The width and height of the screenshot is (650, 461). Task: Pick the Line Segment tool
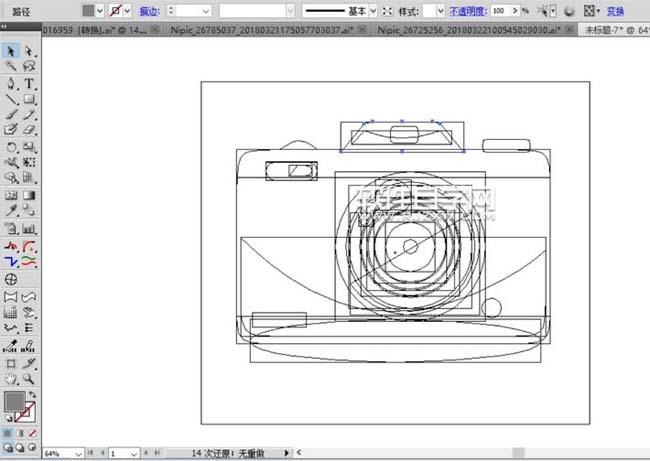[11, 99]
